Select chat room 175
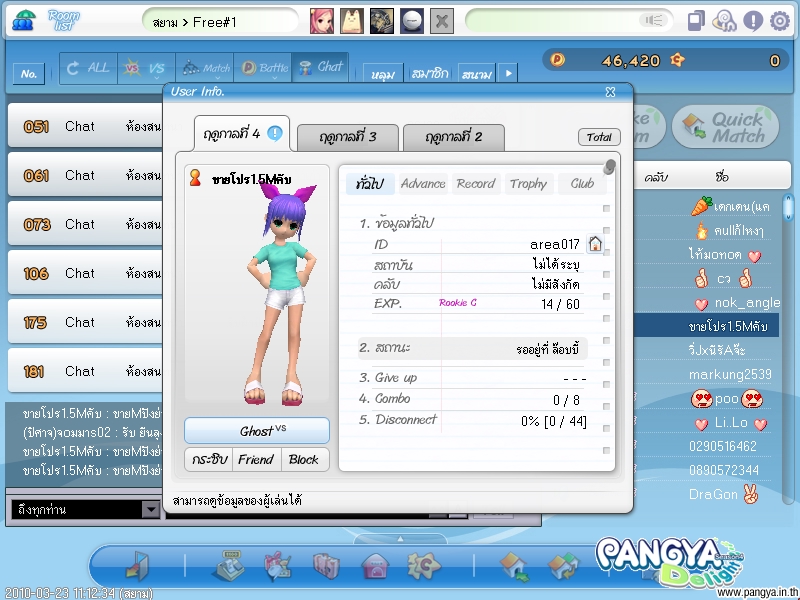Image resolution: width=800 pixels, height=600 pixels. click(86, 322)
